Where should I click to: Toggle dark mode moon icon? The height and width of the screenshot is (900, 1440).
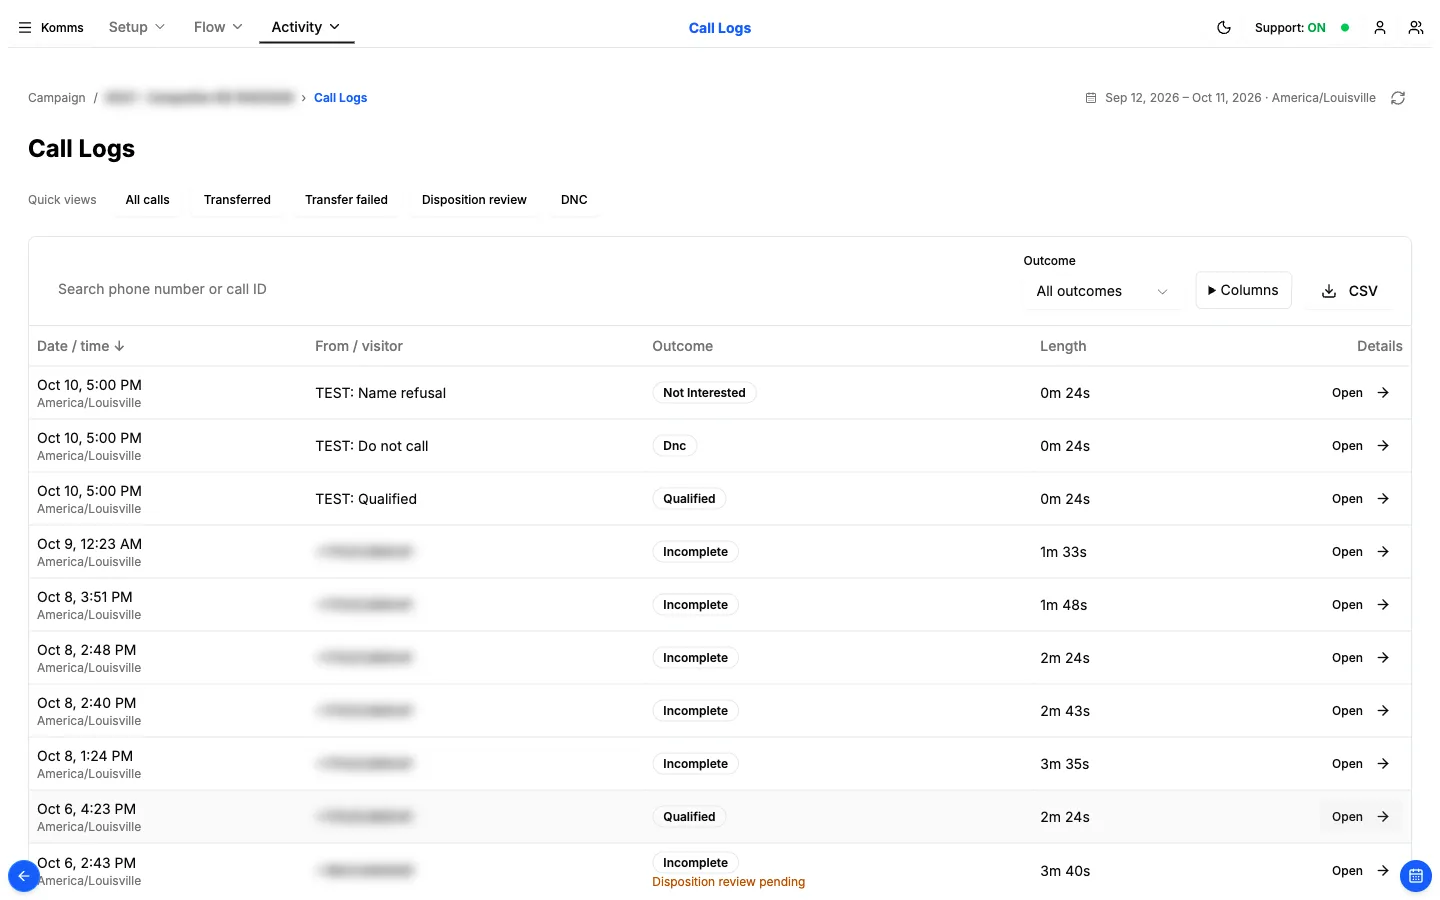1224,28
